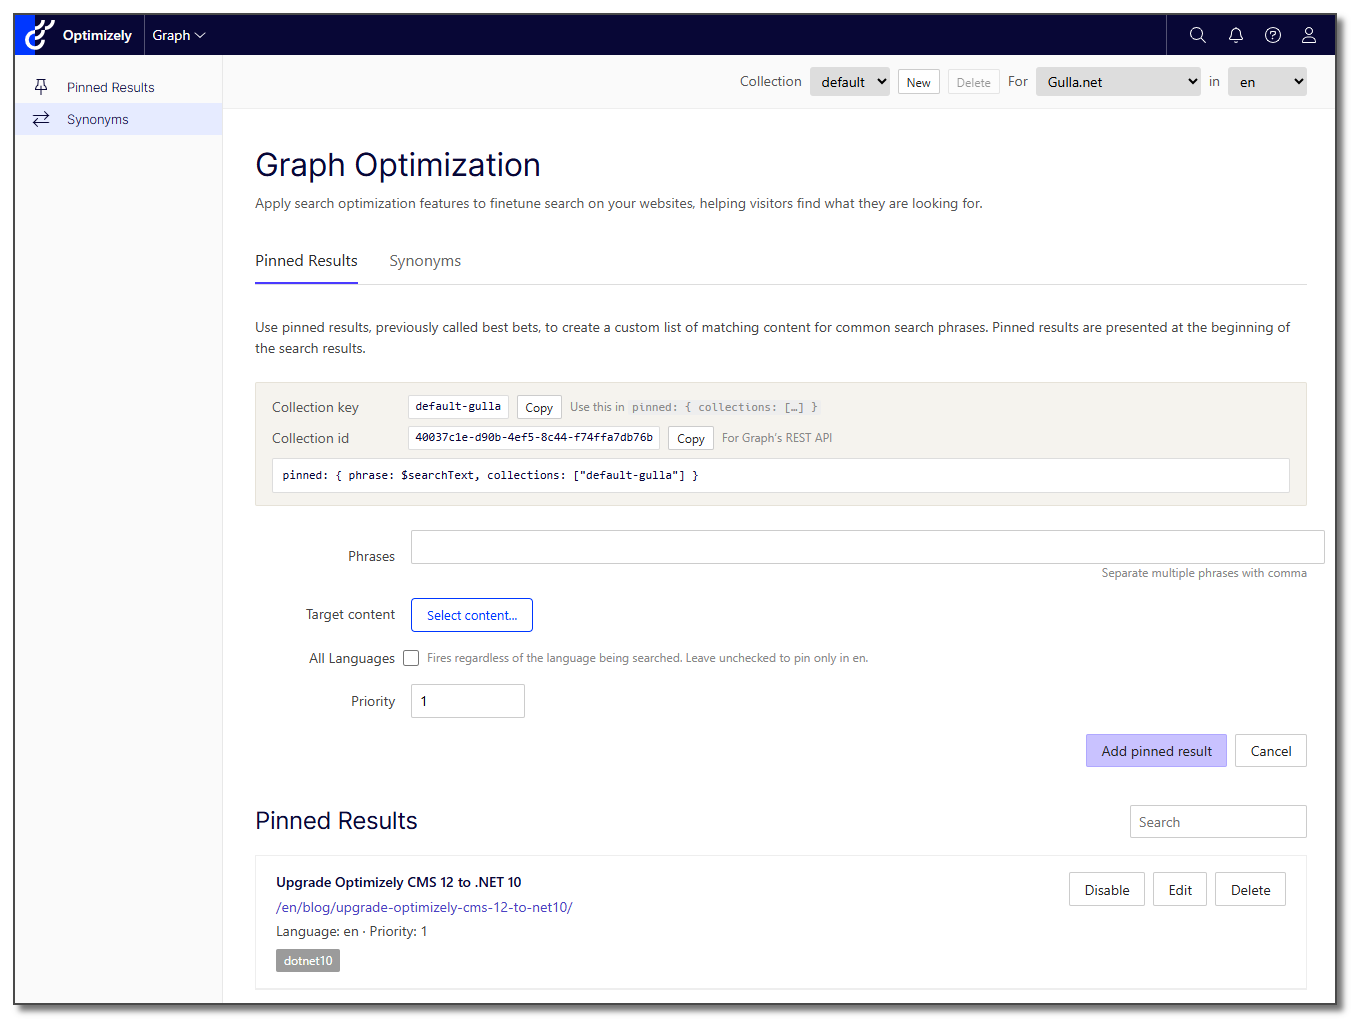Edit the Upgrade Optimizely CMS pinned result

(1180, 889)
